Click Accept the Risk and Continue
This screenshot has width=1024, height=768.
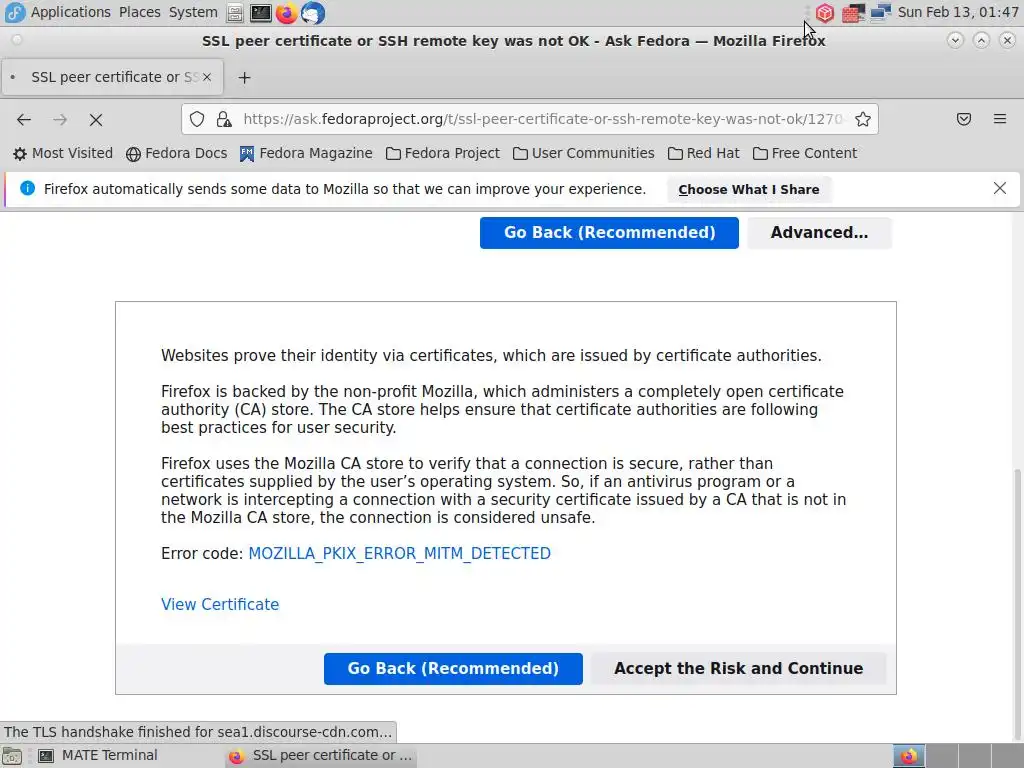[739, 669]
